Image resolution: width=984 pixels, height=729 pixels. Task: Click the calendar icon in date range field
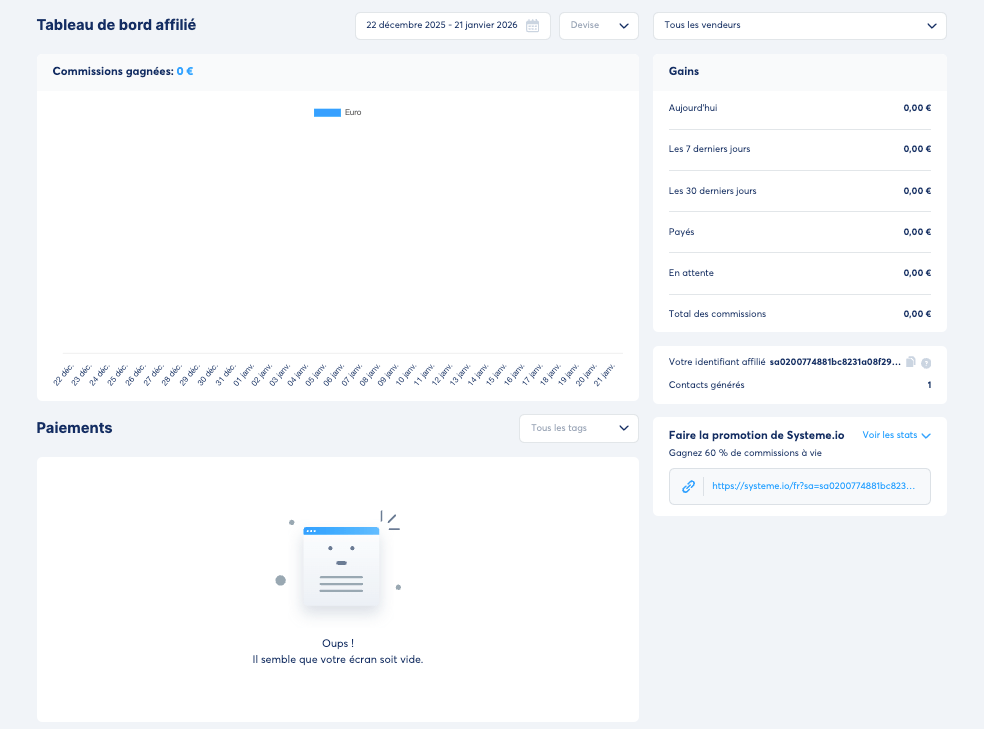[532, 26]
